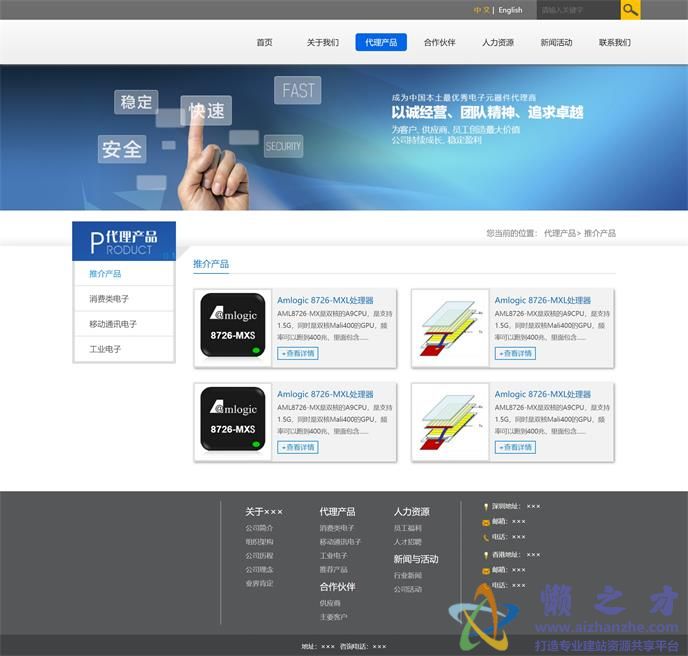
Task: Open the top-left Amlogic 8726-MXS chip image
Action: click(x=233, y=326)
